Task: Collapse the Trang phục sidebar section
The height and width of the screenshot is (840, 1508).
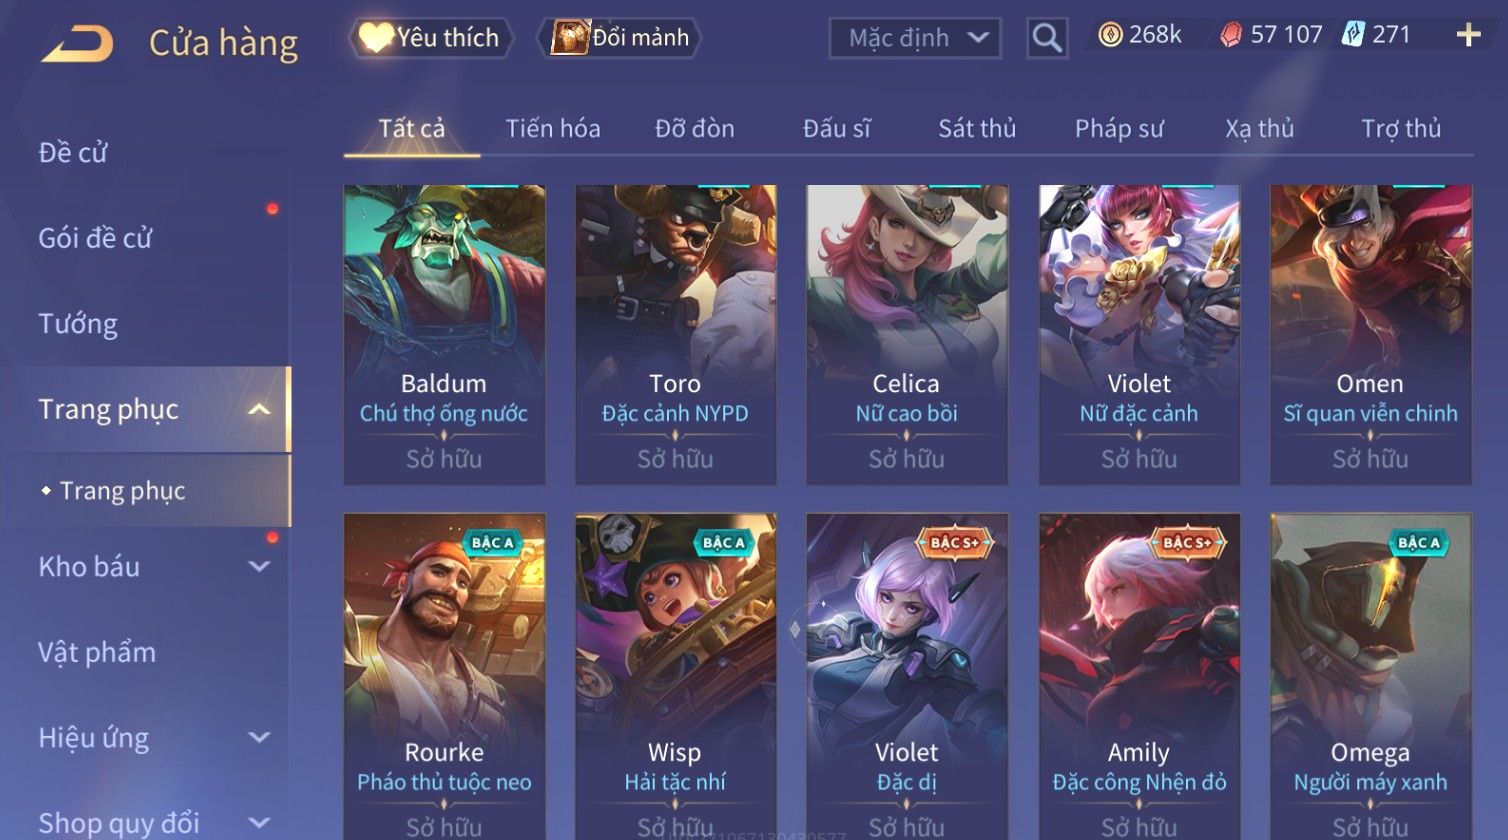Action: pos(259,409)
